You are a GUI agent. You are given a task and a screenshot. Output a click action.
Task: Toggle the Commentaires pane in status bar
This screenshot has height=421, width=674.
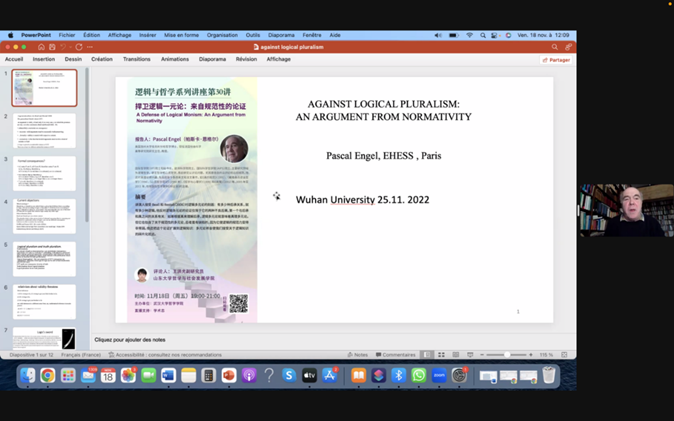395,355
